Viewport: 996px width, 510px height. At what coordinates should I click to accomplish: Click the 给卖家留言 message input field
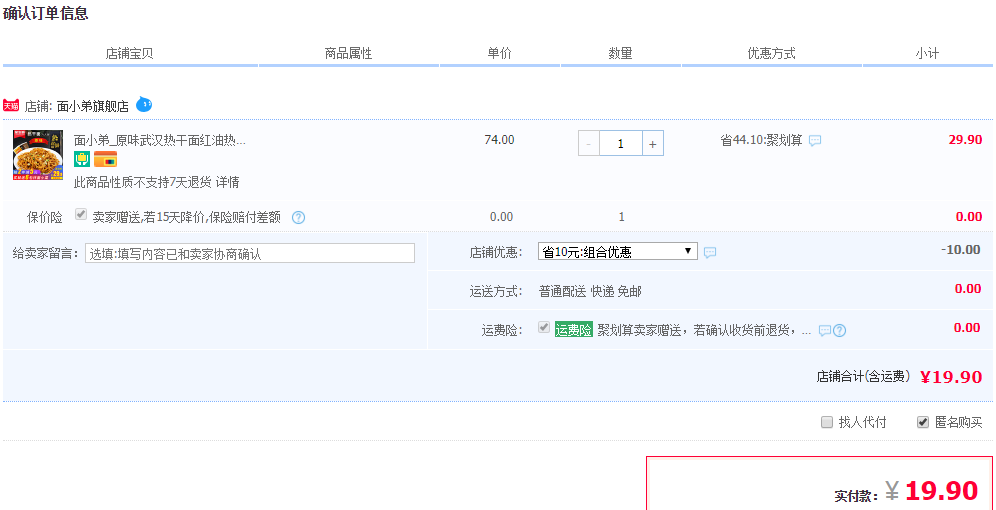point(249,254)
